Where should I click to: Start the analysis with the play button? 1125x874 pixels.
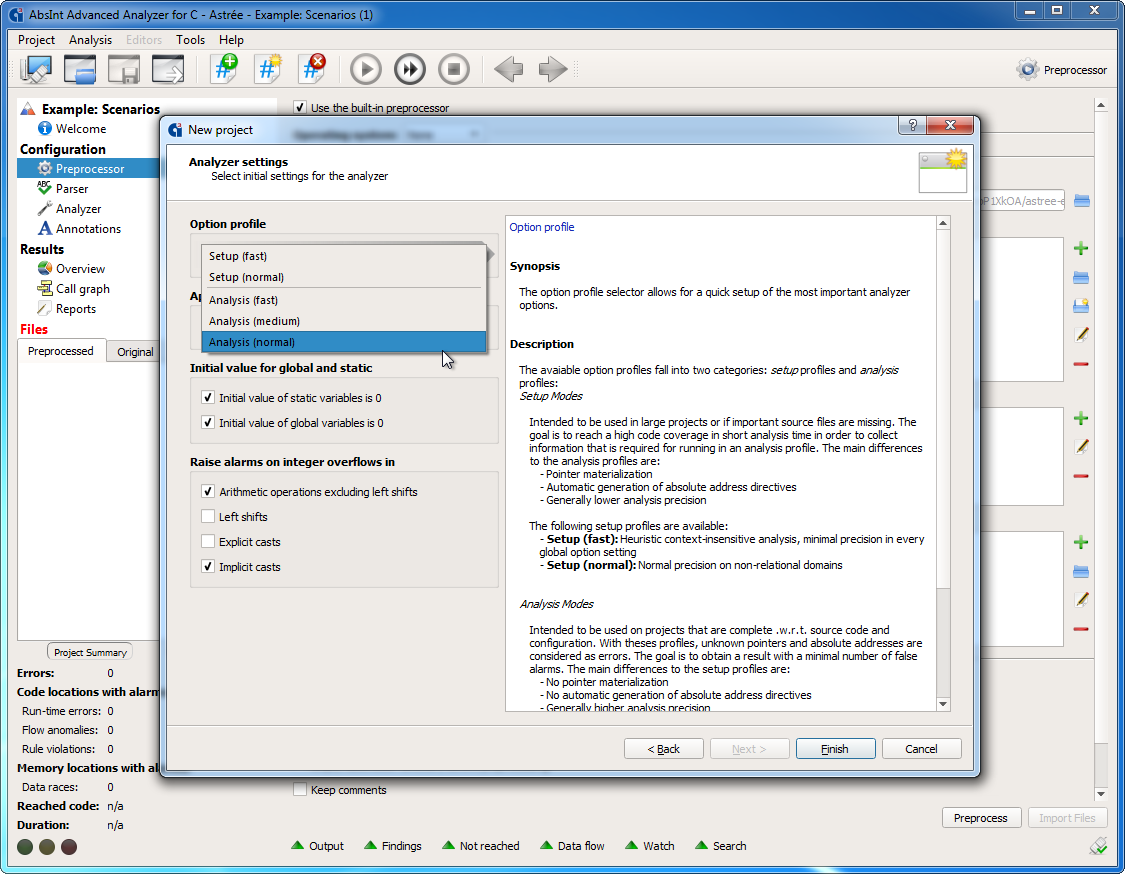coord(366,70)
